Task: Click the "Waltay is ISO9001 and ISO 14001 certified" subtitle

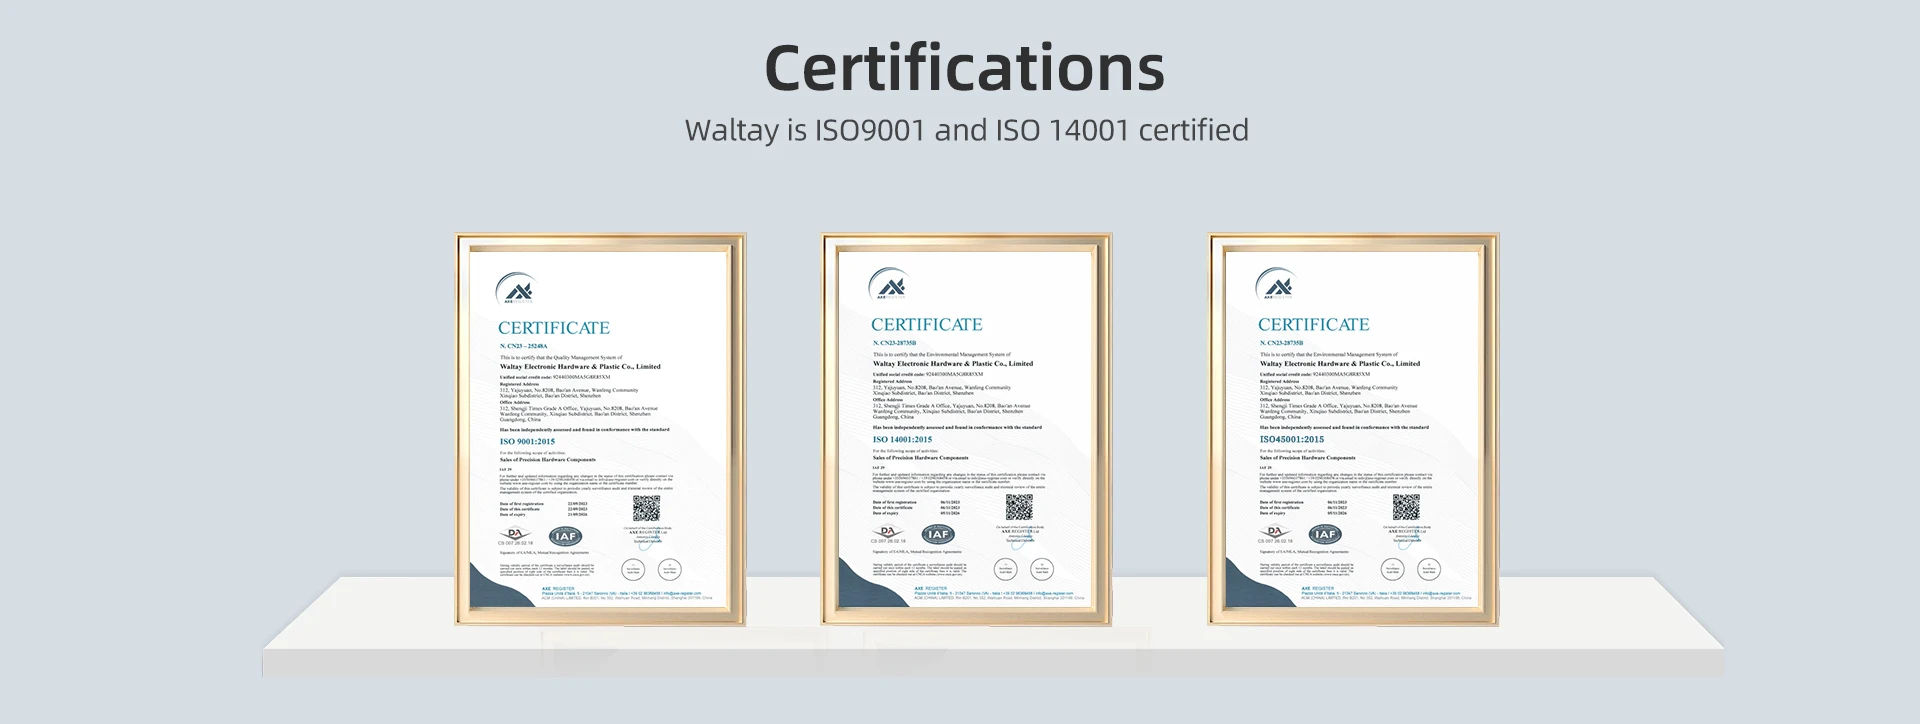Action: (966, 130)
